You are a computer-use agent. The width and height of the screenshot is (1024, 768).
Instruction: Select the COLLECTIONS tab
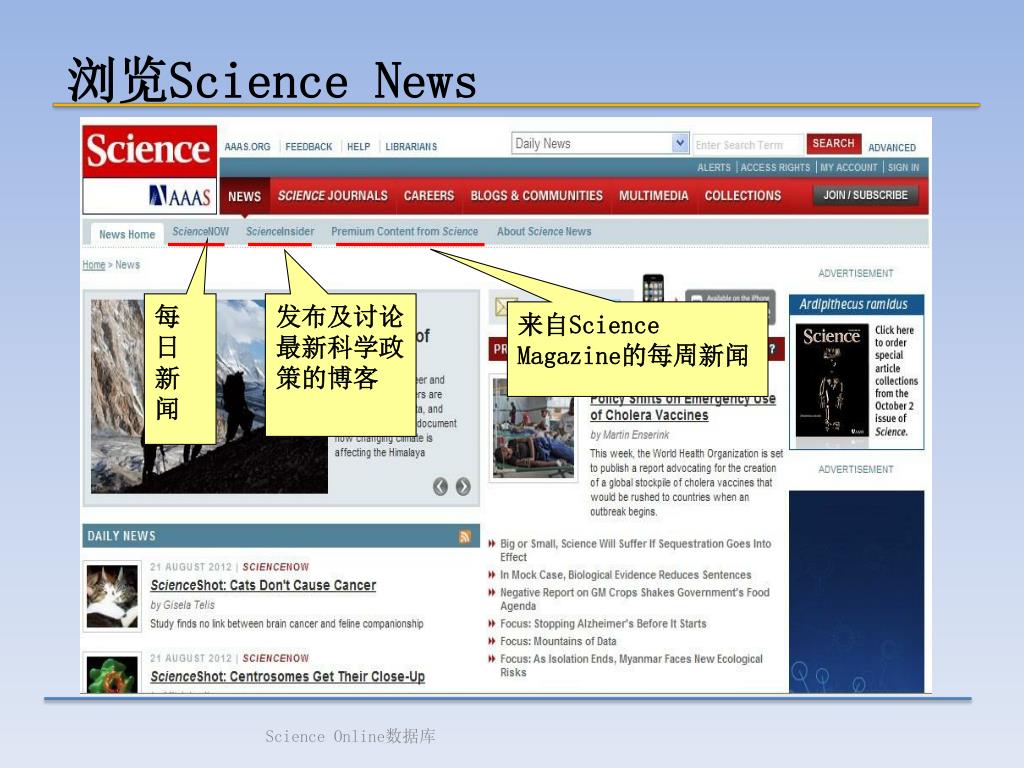743,196
